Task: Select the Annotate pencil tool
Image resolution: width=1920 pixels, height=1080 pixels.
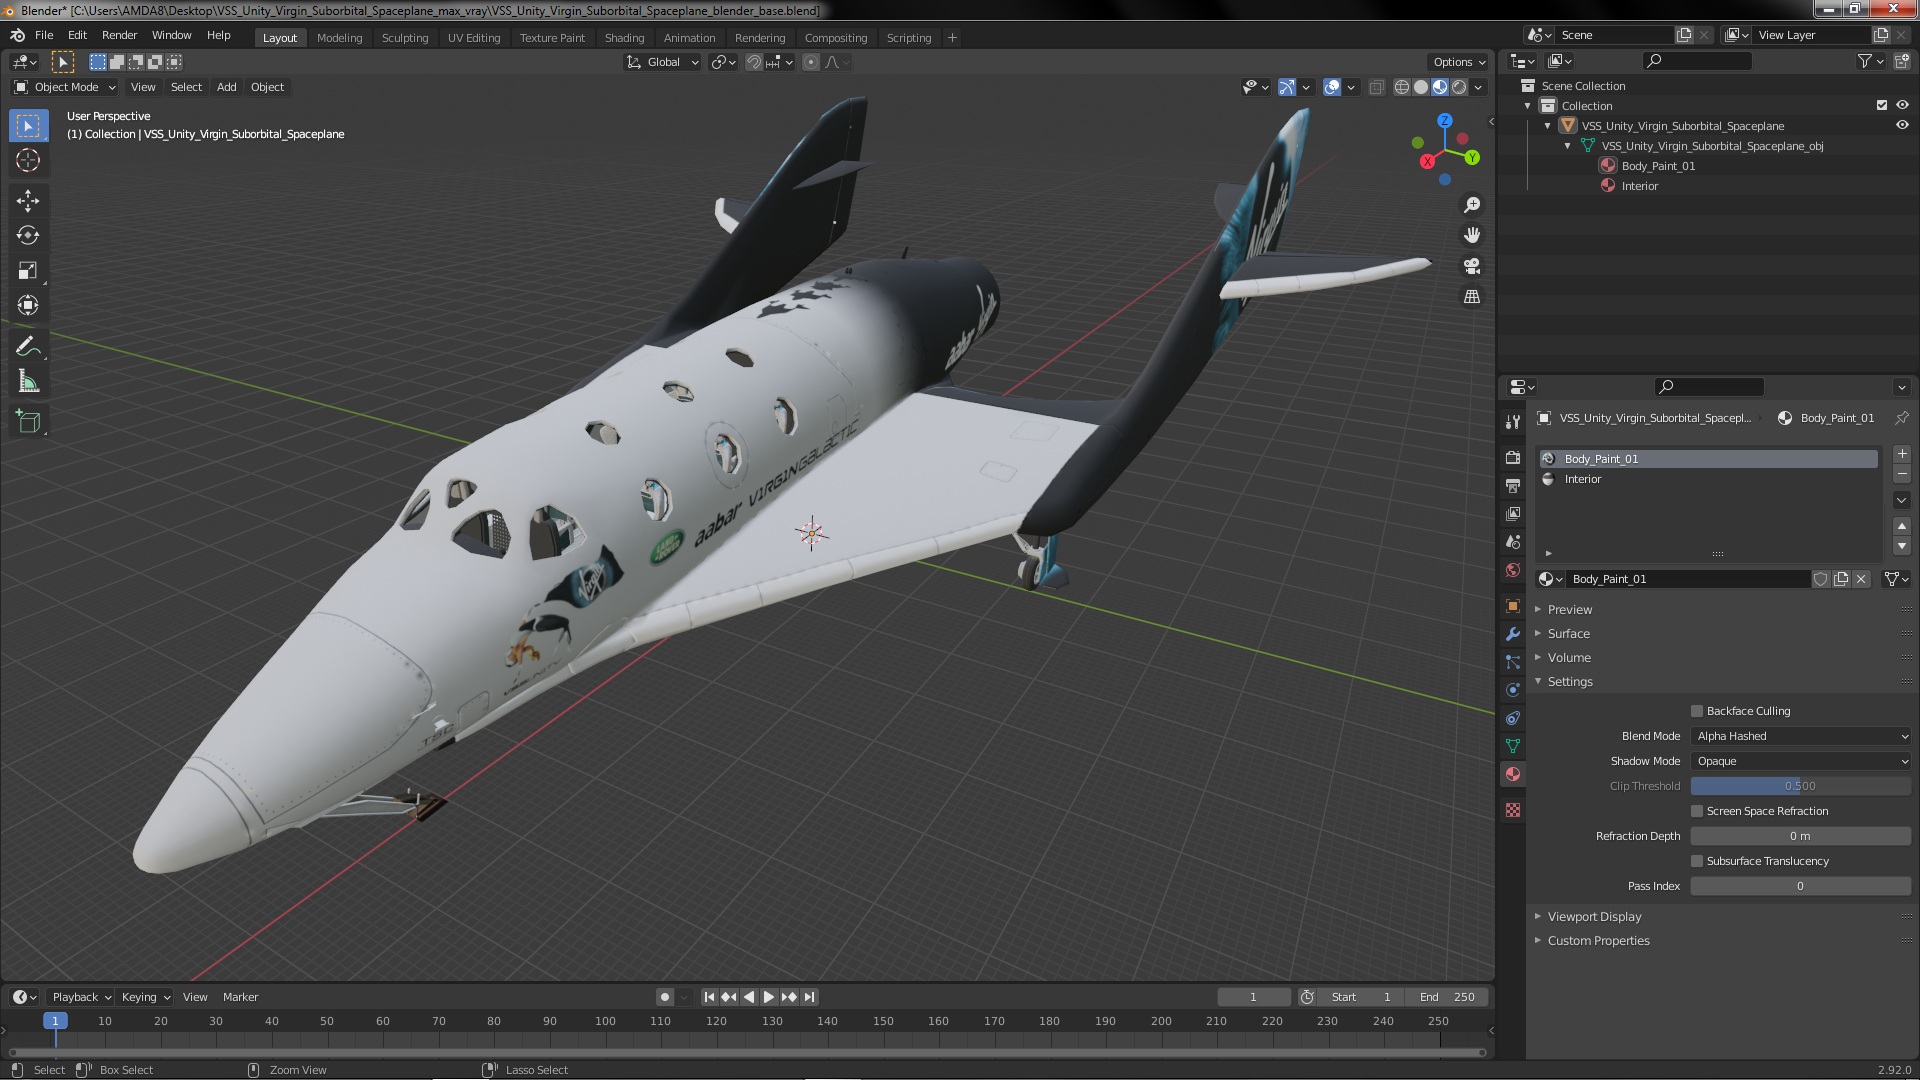Action: pyautogui.click(x=28, y=346)
